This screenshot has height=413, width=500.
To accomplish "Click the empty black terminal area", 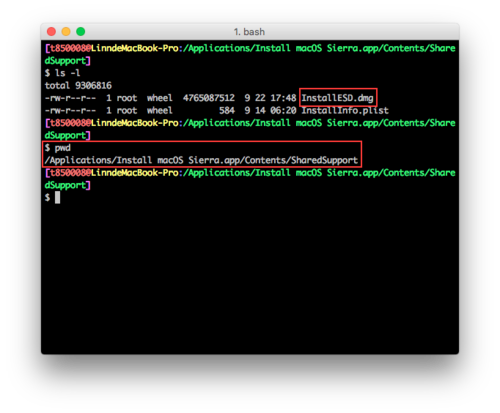I will click(x=250, y=277).
